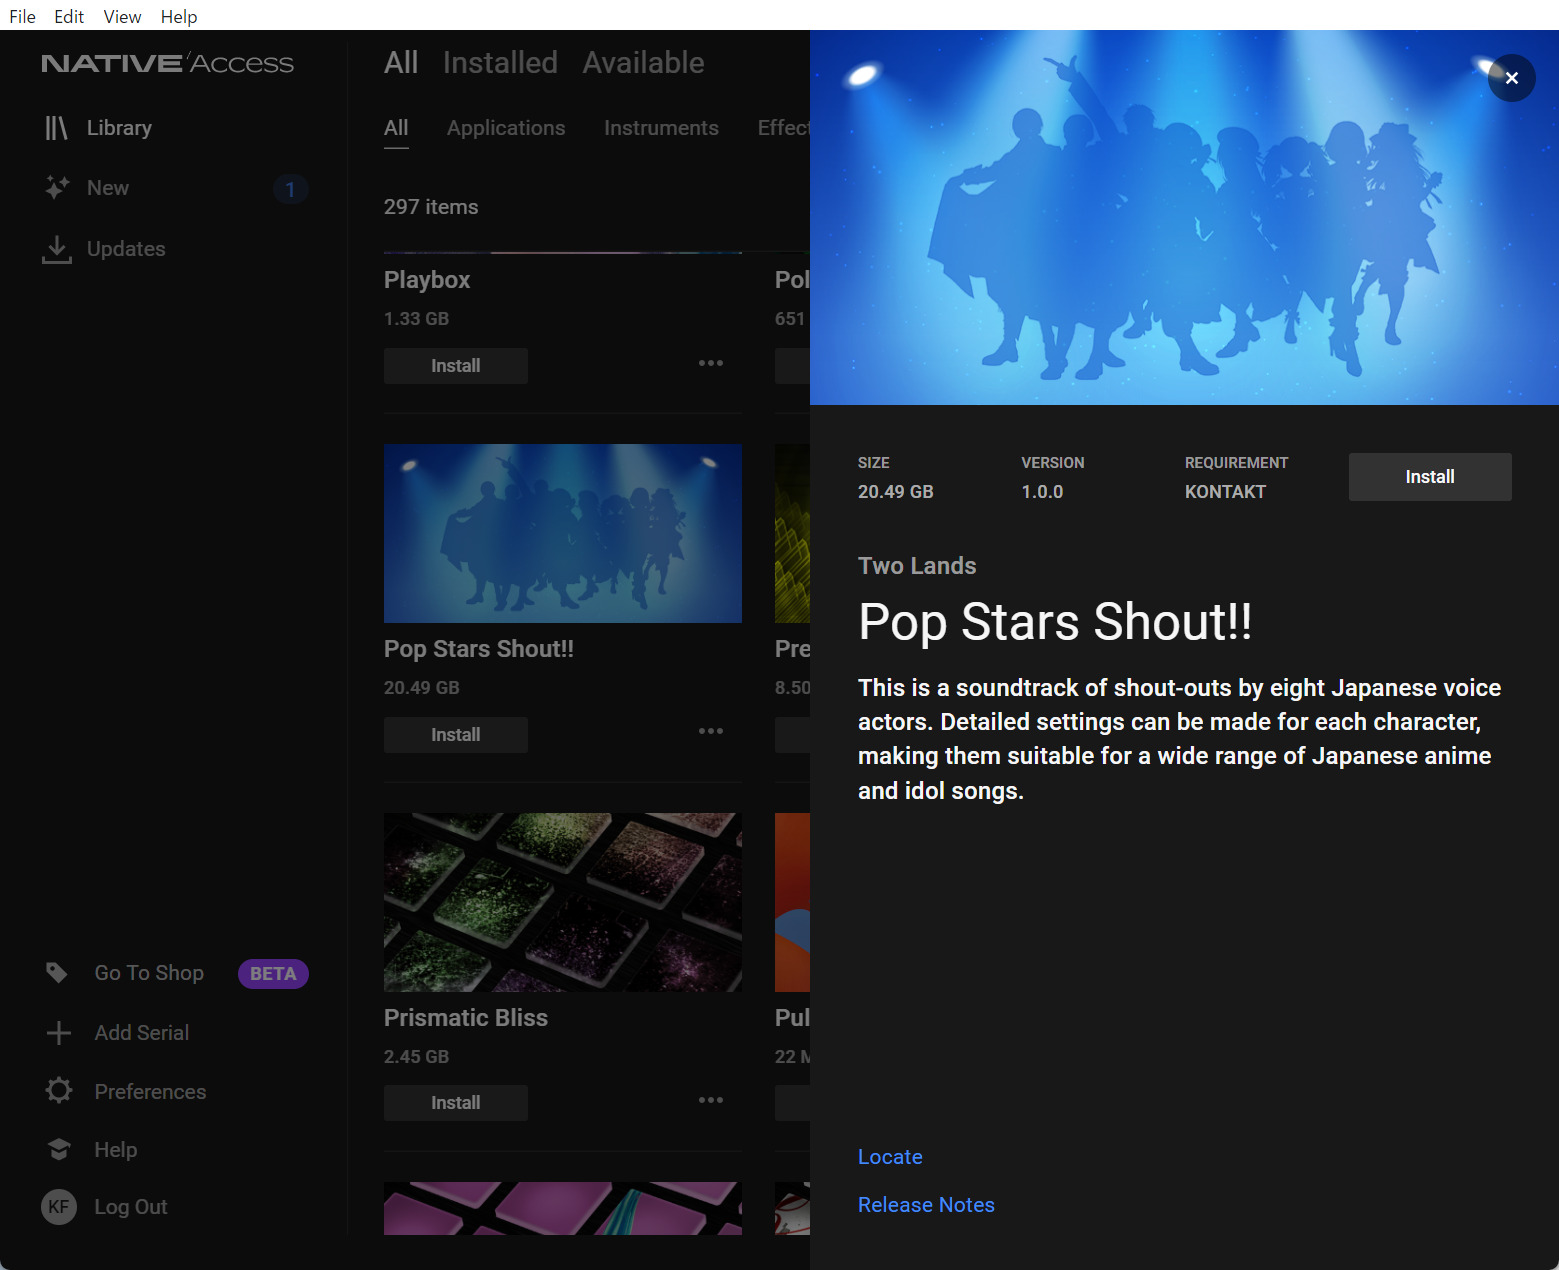Click the 1.0.0 version value
The height and width of the screenshot is (1270, 1559).
point(1042,492)
